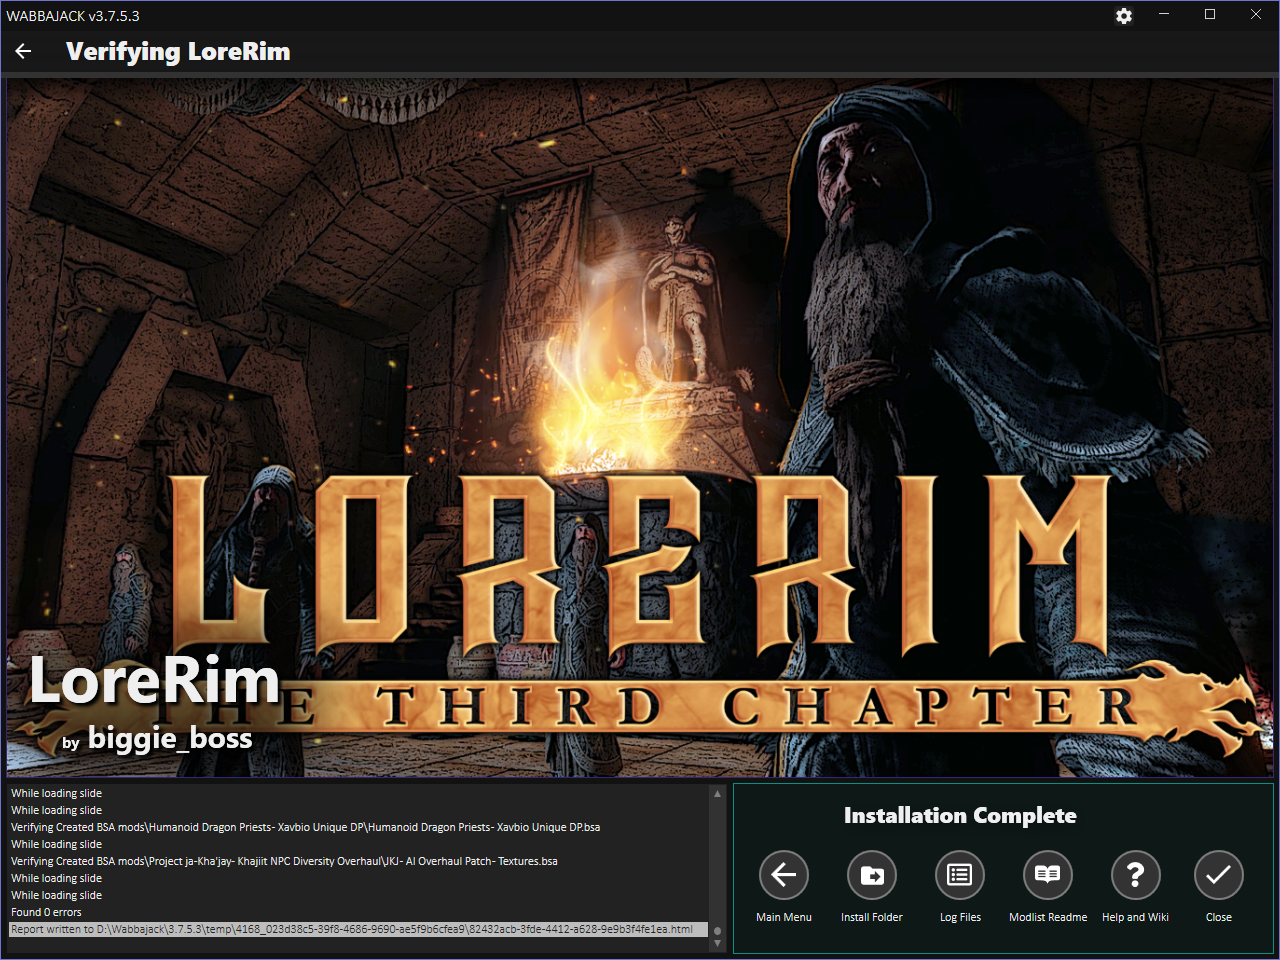
Task: Click the 'Verifying LoreRim' title text
Action: 178,52
